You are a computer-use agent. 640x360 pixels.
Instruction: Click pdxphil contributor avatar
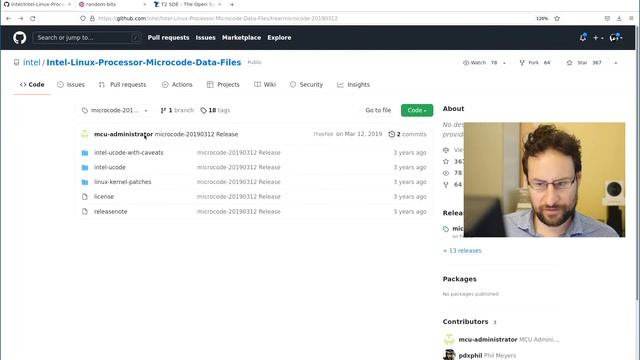[x=449, y=355]
